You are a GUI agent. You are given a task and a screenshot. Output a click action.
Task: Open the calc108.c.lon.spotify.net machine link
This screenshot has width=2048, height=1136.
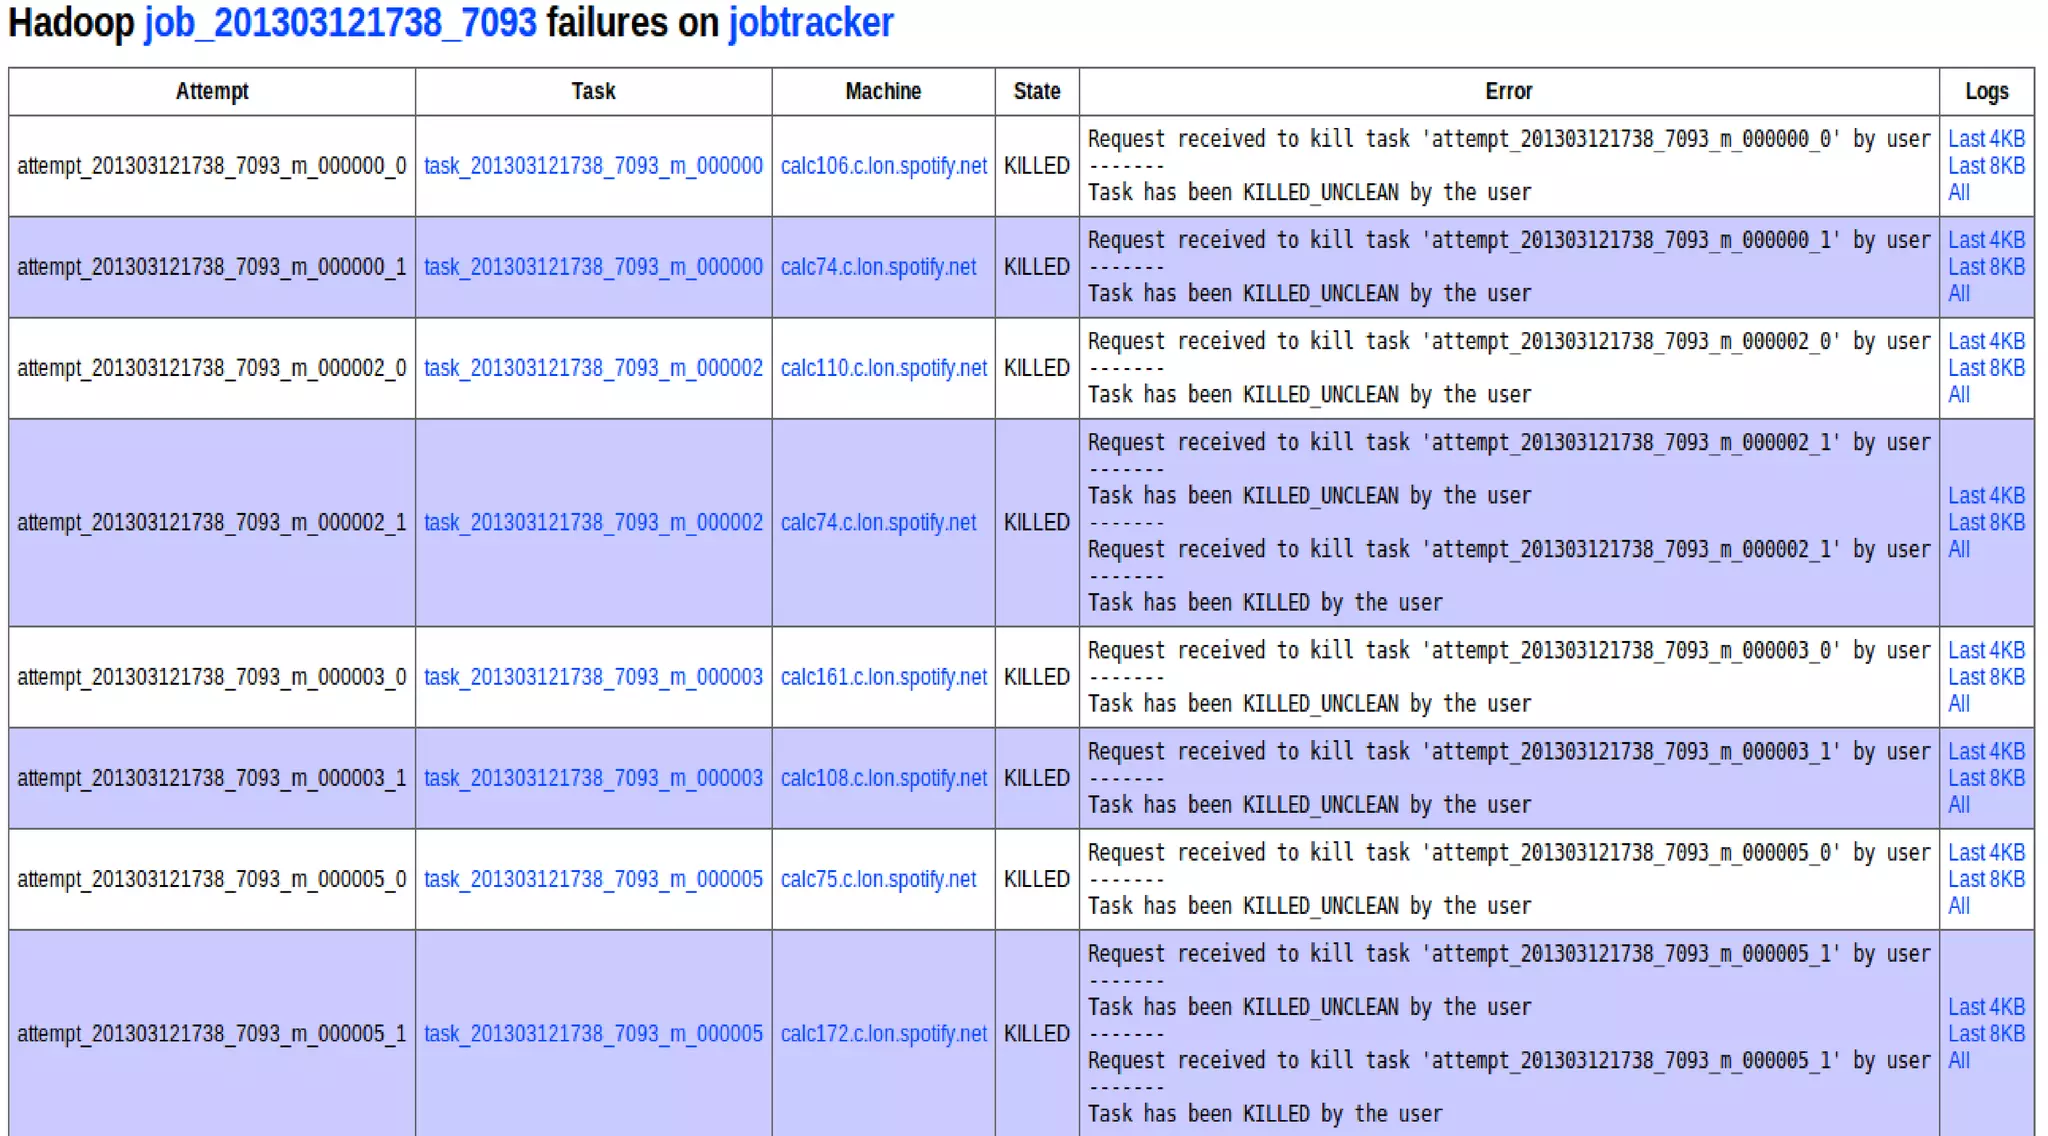coord(883,778)
